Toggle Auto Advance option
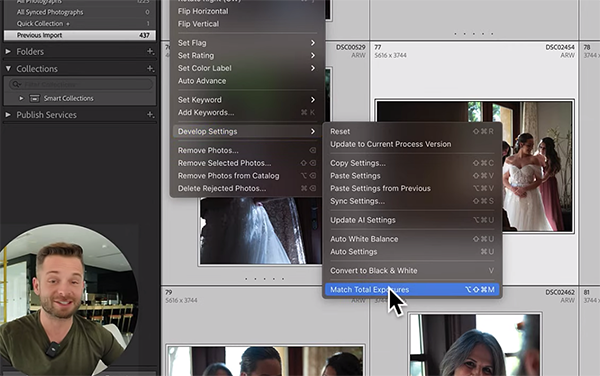 click(x=246, y=81)
